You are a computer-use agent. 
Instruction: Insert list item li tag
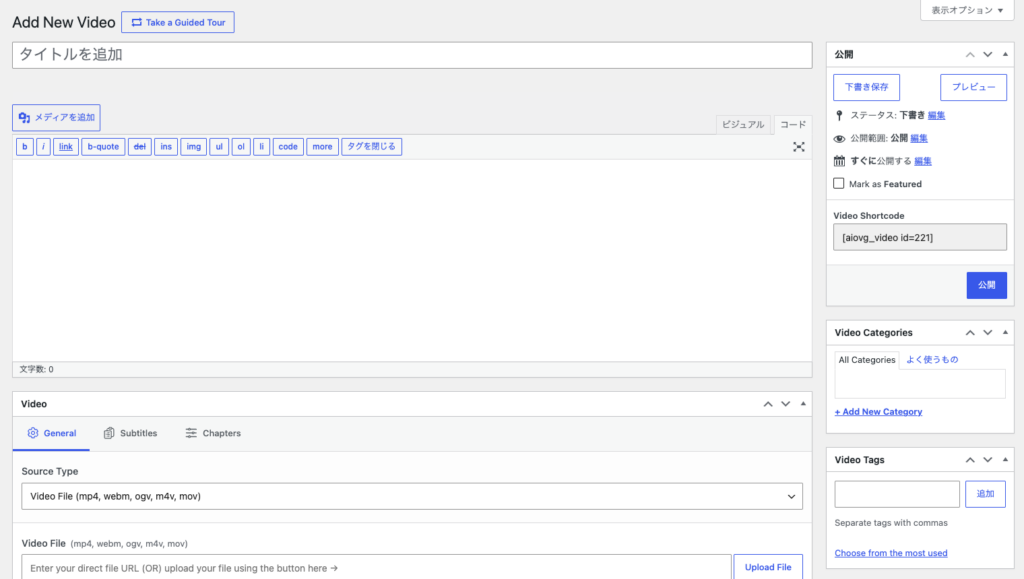(261, 147)
